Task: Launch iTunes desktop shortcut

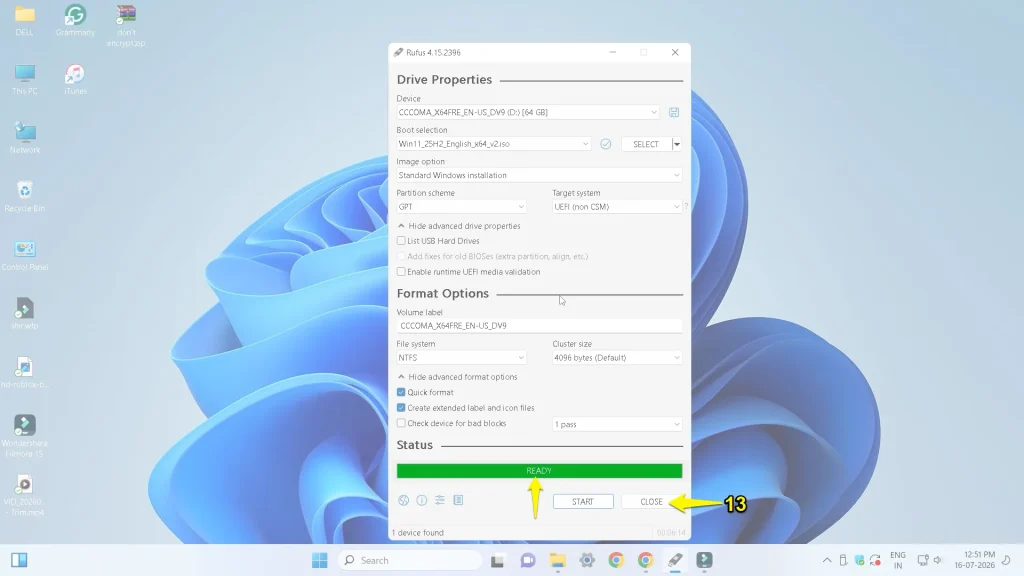Action: click(x=75, y=80)
